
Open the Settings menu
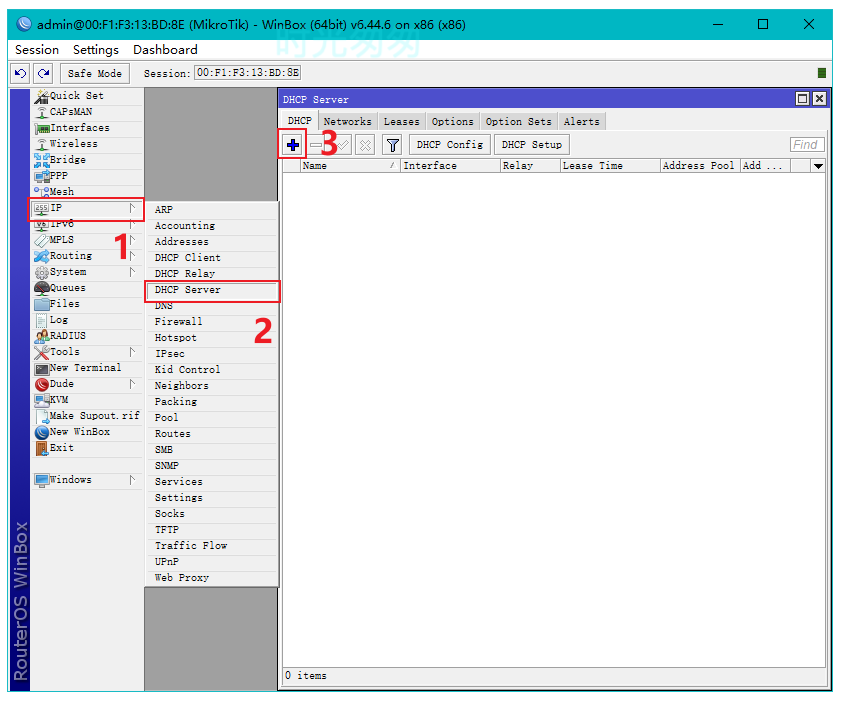[96, 50]
